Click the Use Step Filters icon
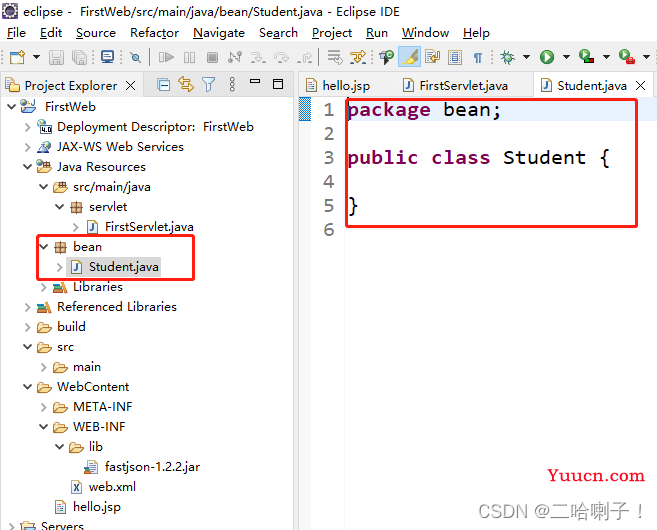657x530 pixels. tap(358, 57)
